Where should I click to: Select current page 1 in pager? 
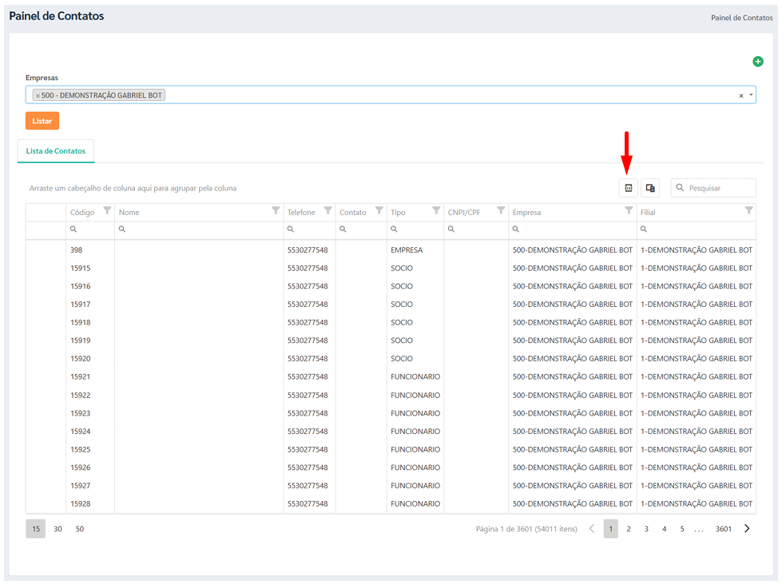click(x=610, y=529)
